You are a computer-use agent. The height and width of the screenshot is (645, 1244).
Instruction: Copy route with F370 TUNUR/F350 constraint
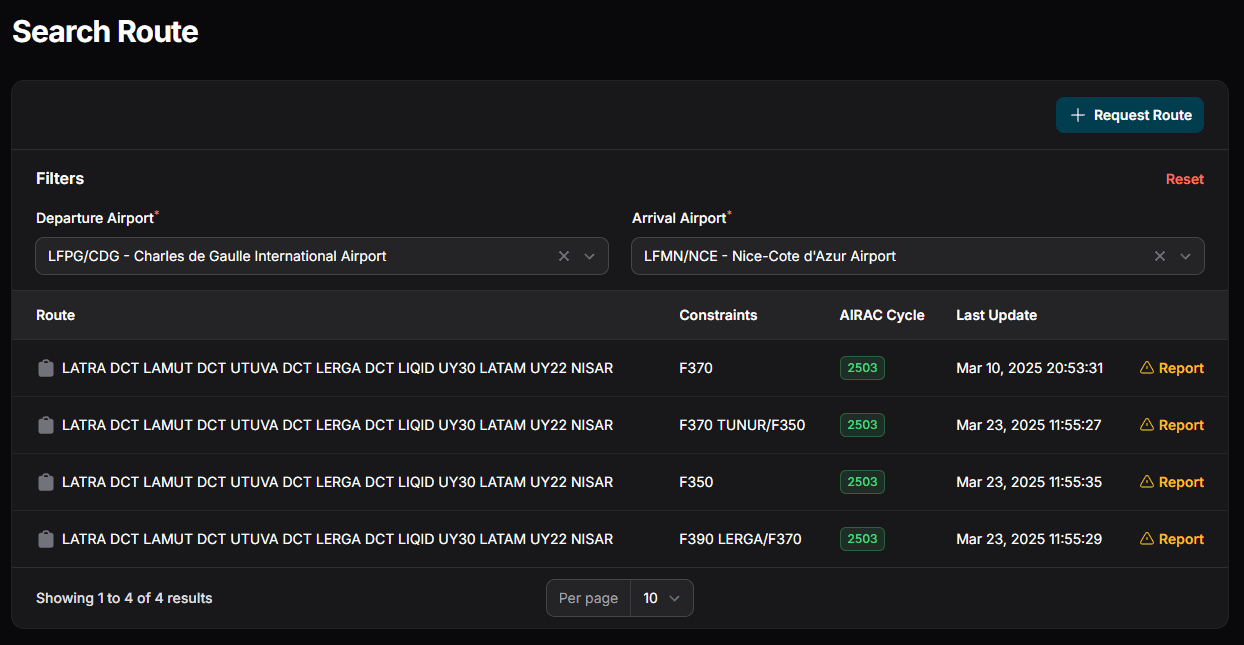45,425
